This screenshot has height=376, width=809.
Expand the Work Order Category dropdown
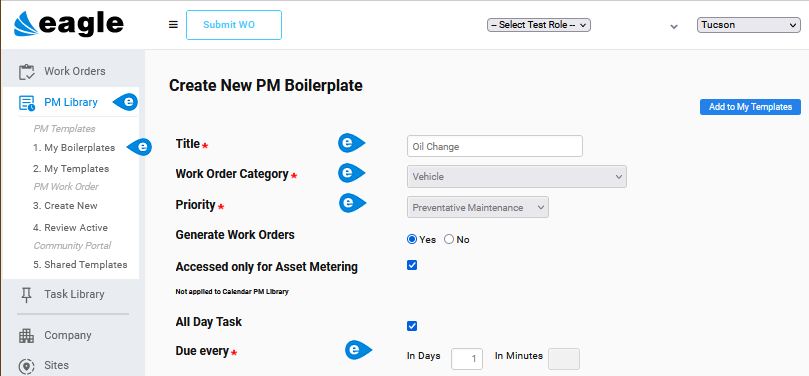(x=517, y=176)
